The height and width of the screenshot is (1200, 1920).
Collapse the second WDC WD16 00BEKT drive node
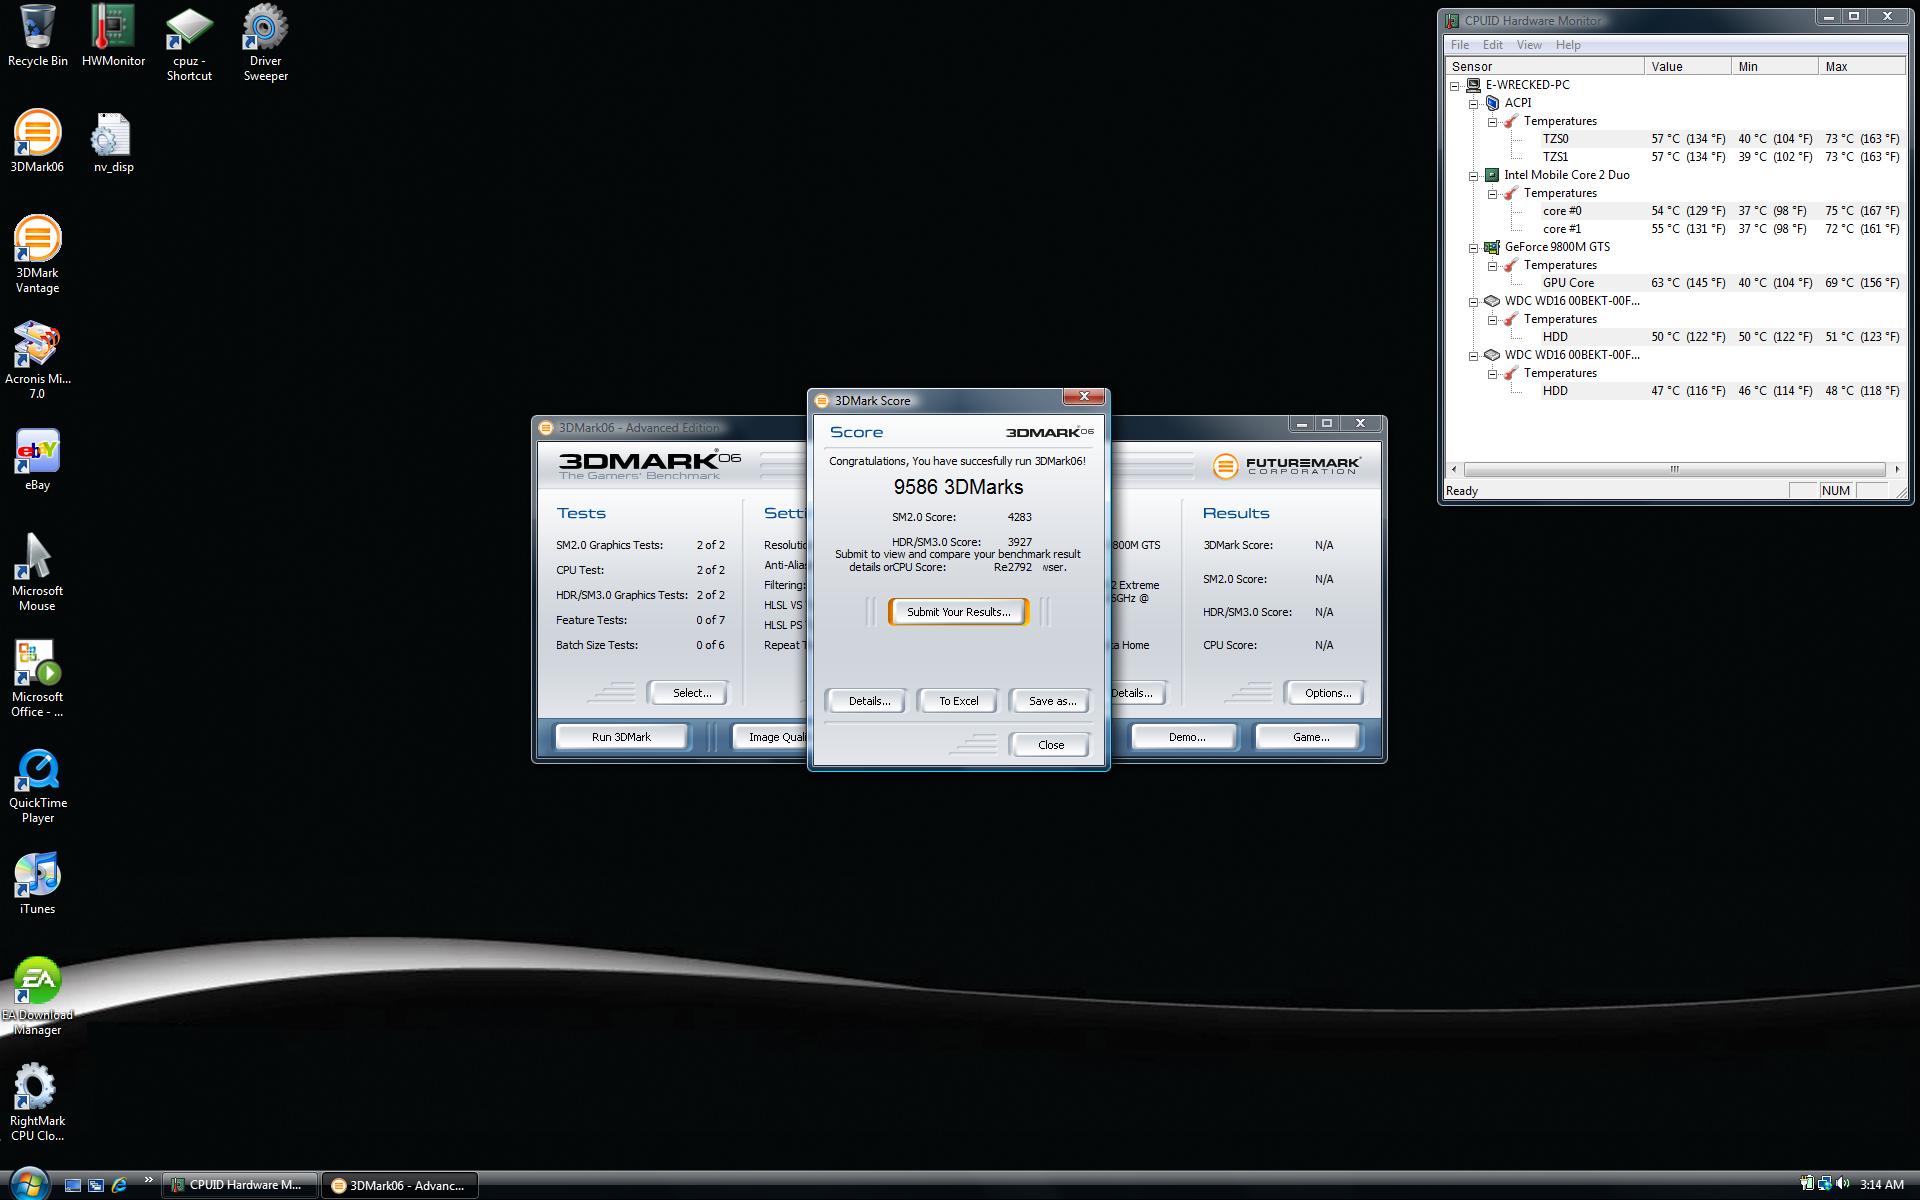tap(1474, 356)
